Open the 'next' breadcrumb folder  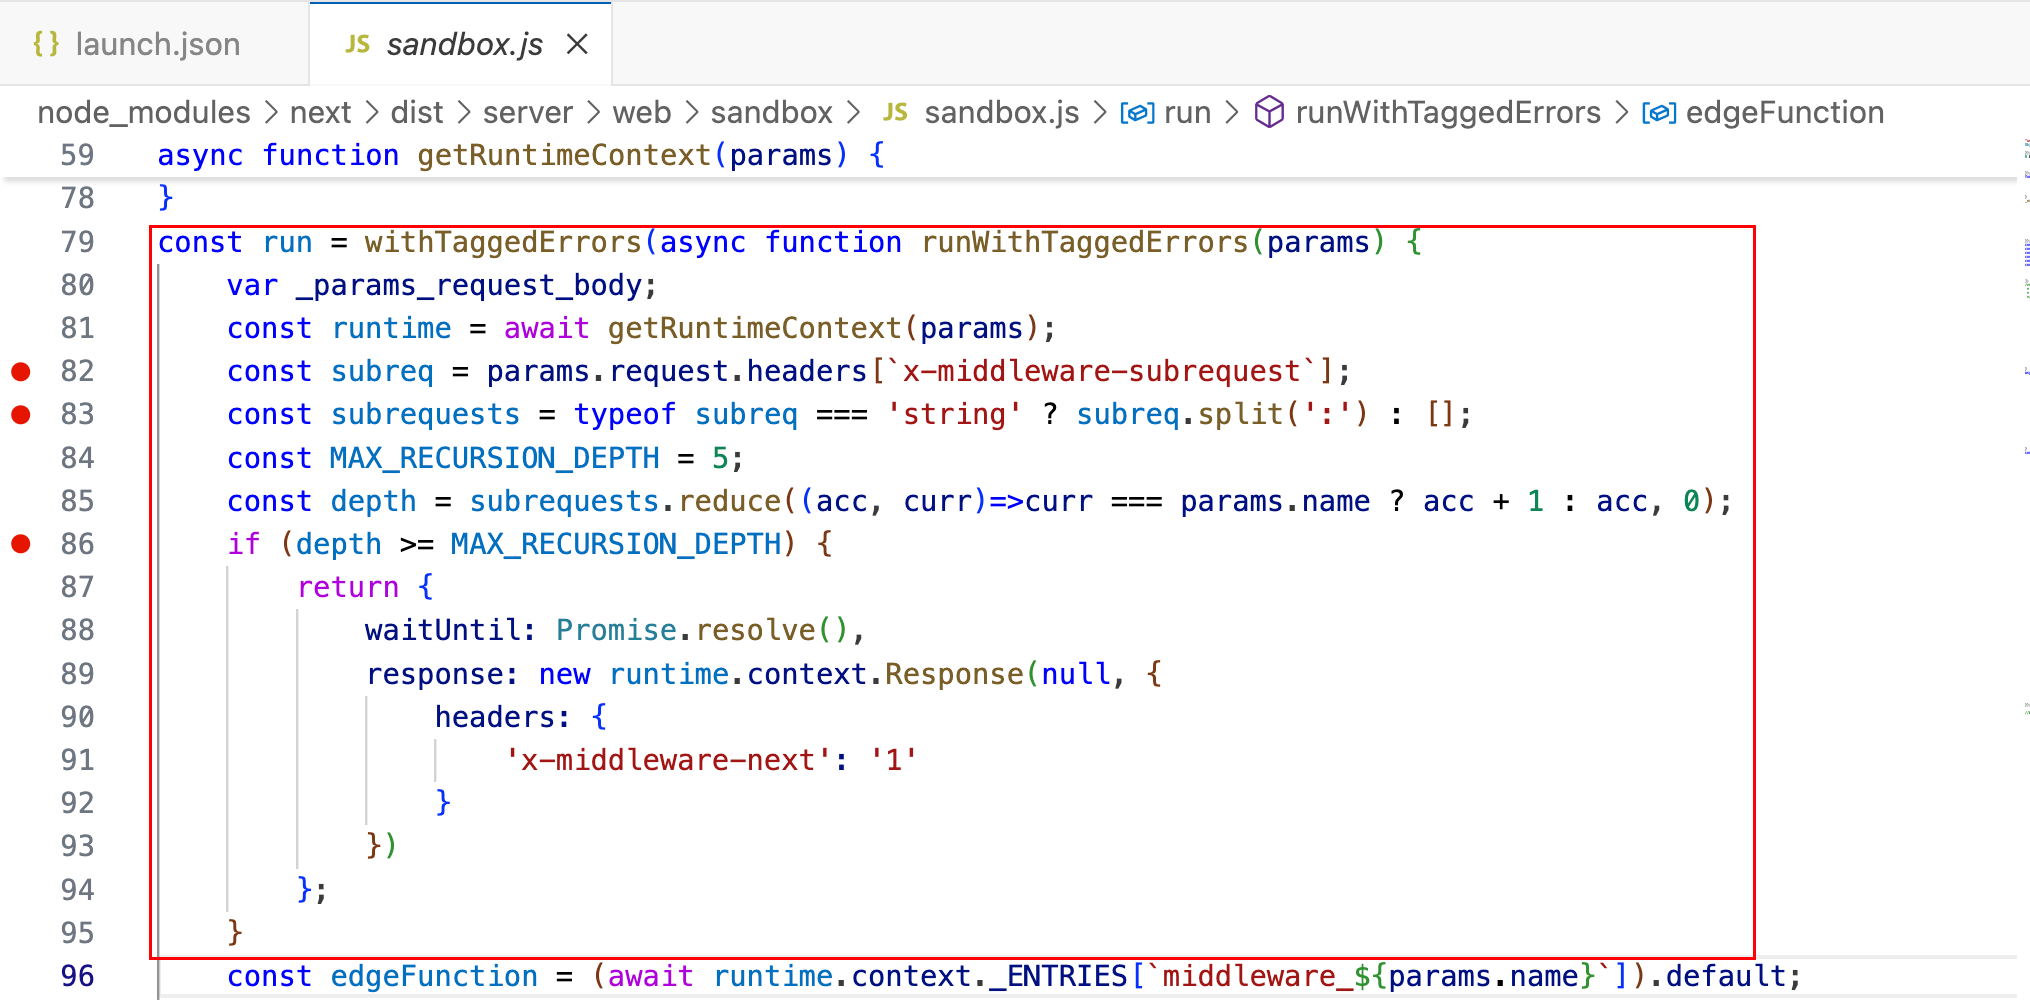pyautogui.click(x=320, y=112)
